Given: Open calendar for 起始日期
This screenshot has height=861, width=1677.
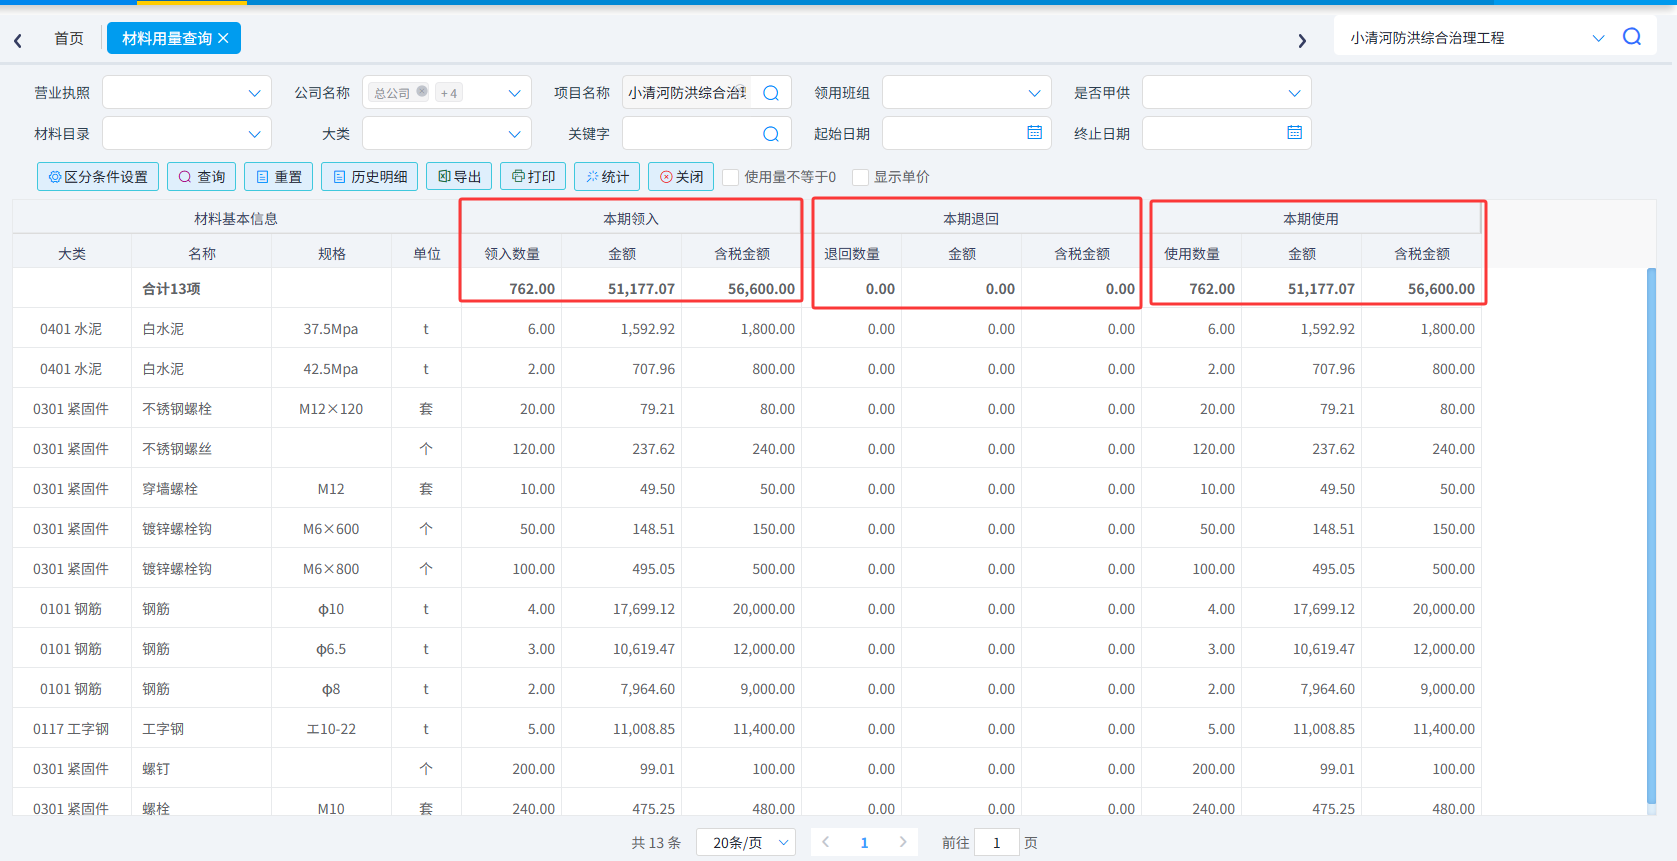Looking at the screenshot, I should point(1034,133).
